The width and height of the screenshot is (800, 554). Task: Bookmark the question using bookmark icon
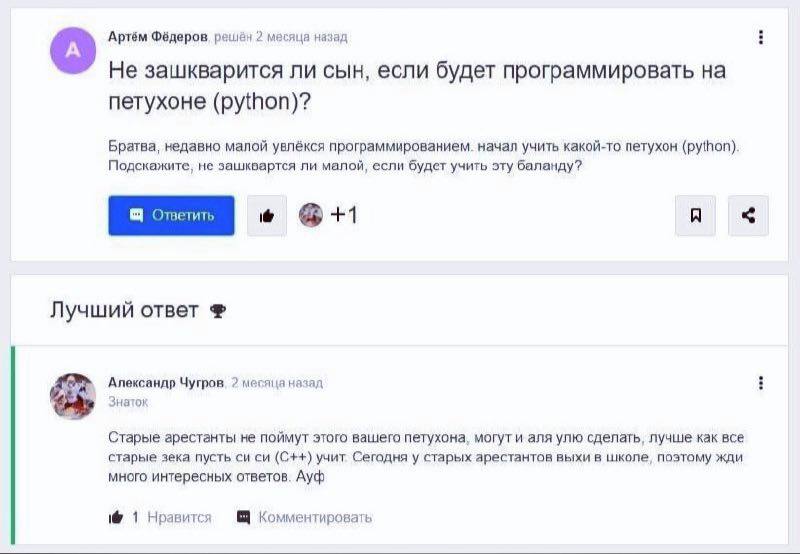point(695,215)
